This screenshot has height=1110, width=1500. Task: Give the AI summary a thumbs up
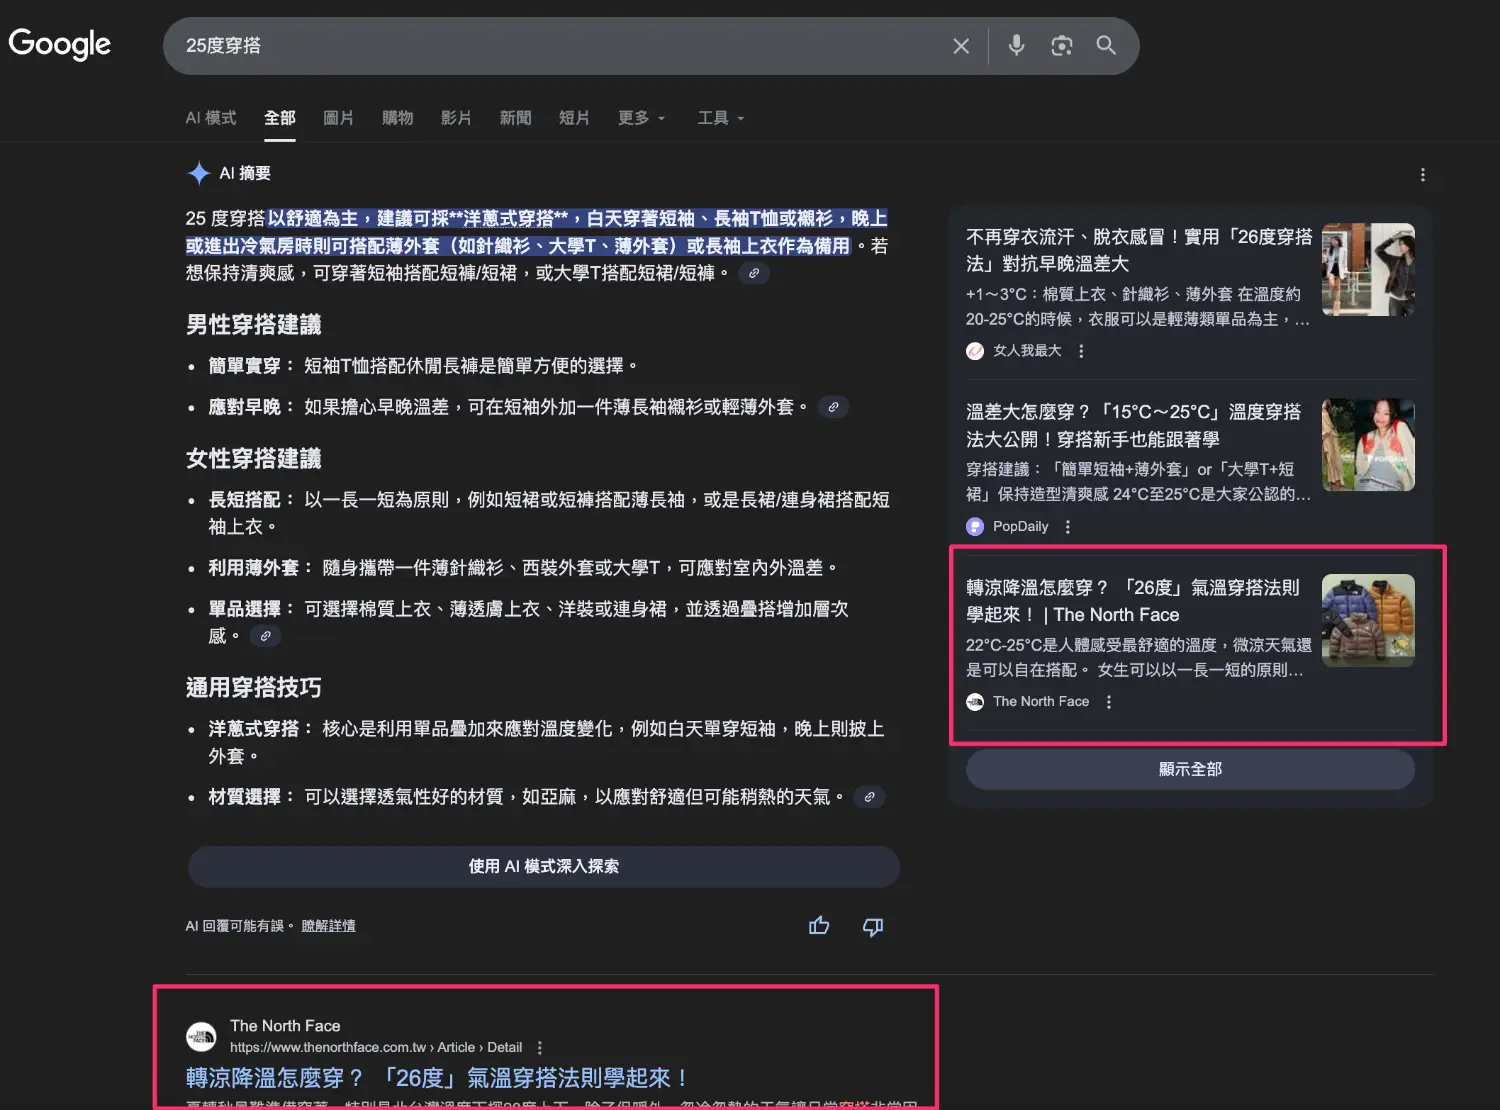[x=819, y=926]
